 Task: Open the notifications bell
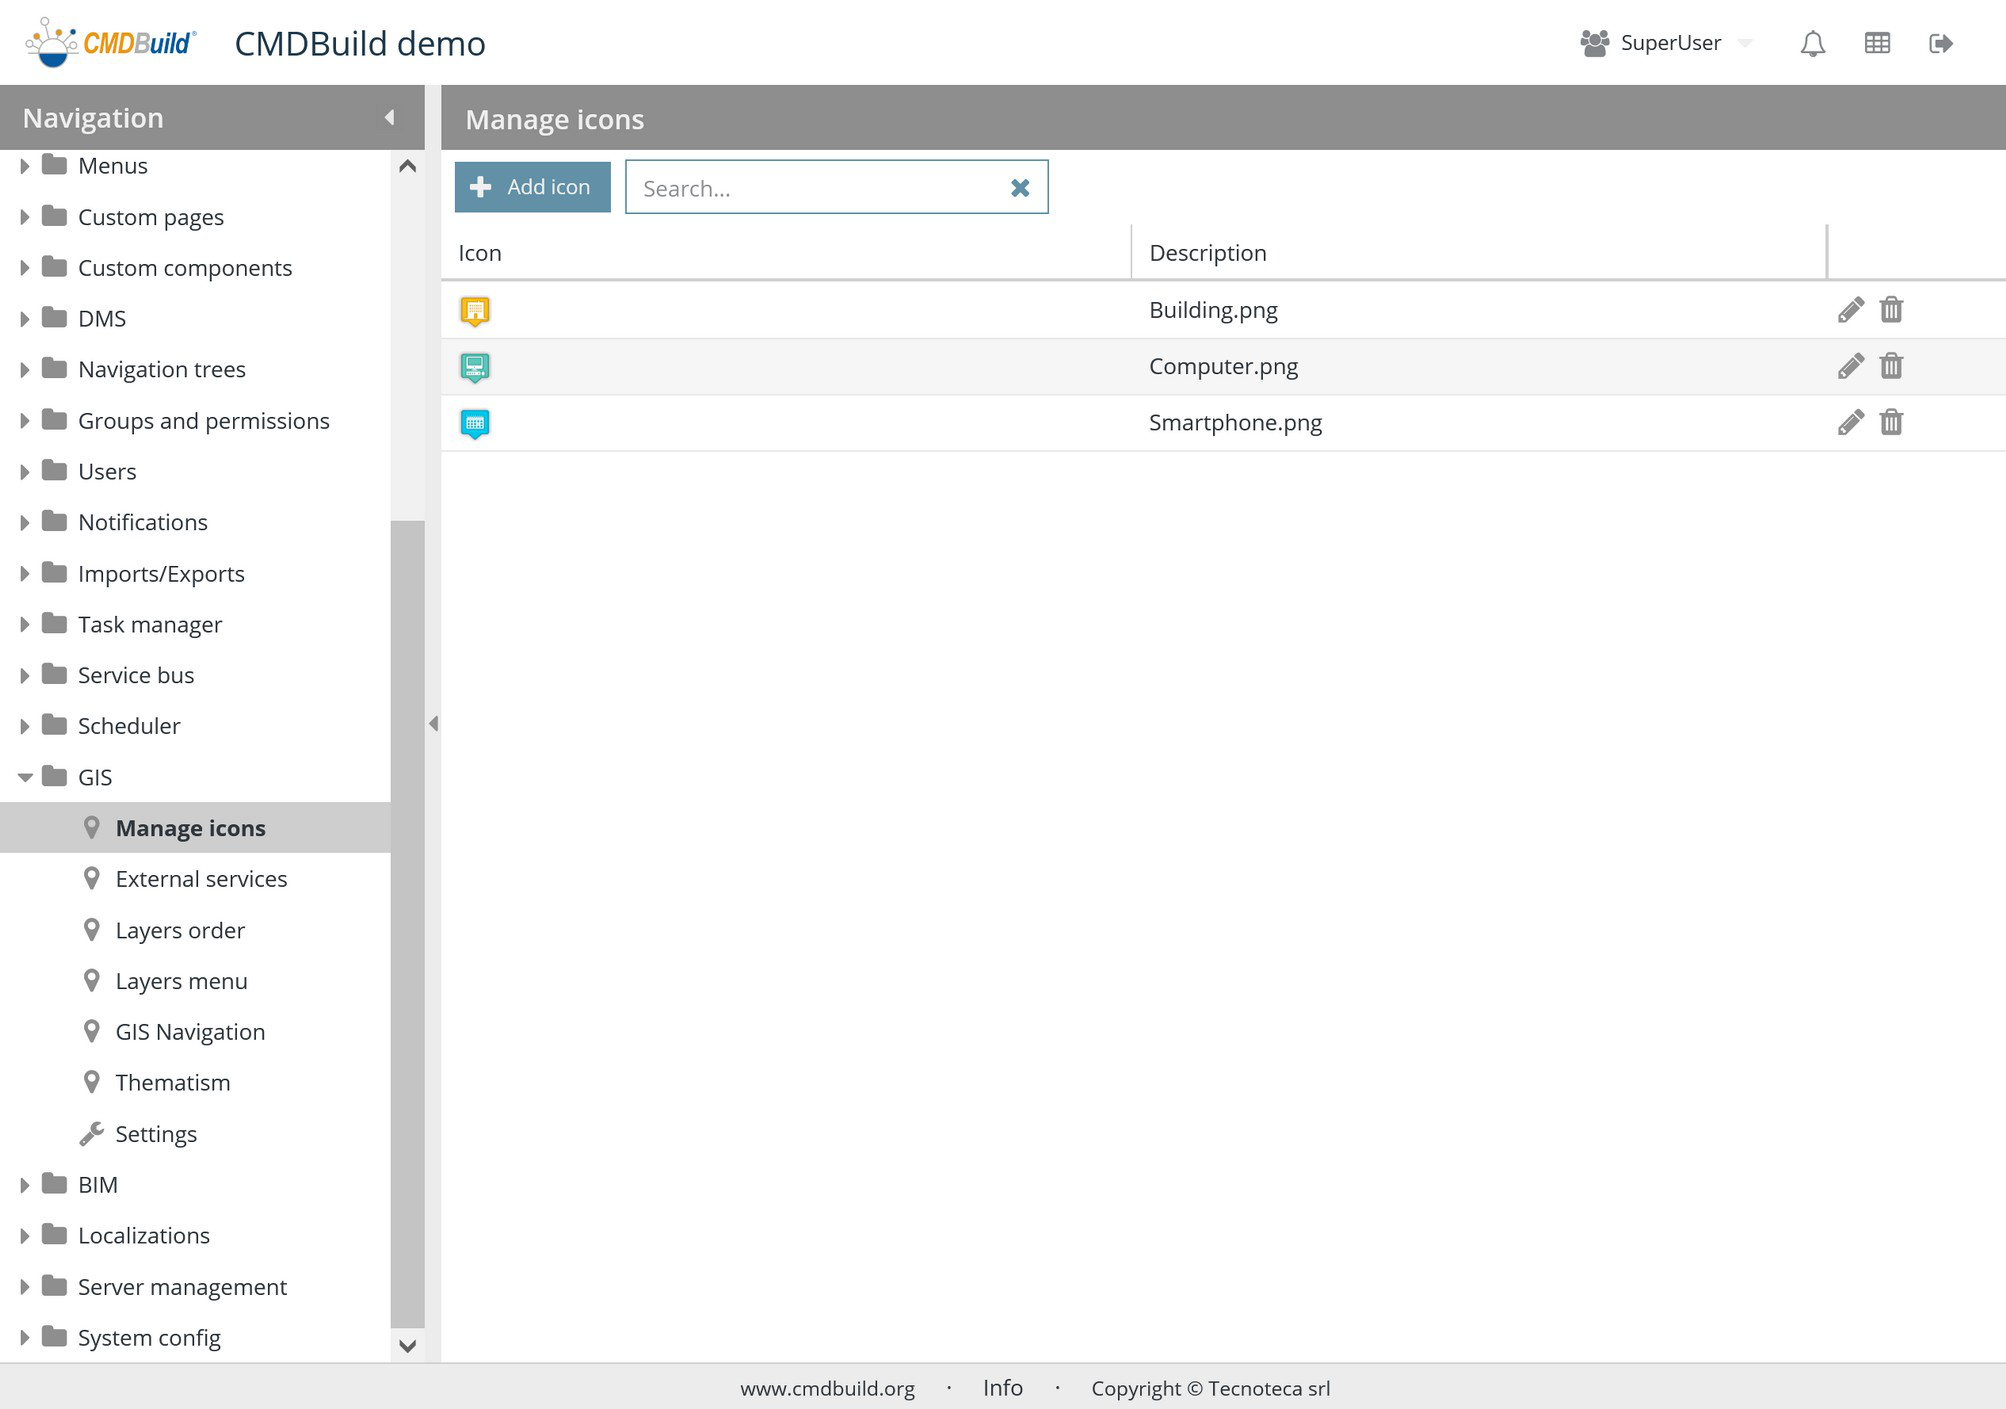click(1812, 43)
